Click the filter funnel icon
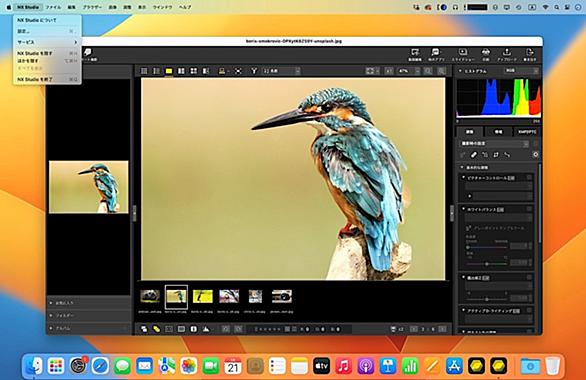Image resolution: width=586 pixels, height=380 pixels. coord(254,71)
